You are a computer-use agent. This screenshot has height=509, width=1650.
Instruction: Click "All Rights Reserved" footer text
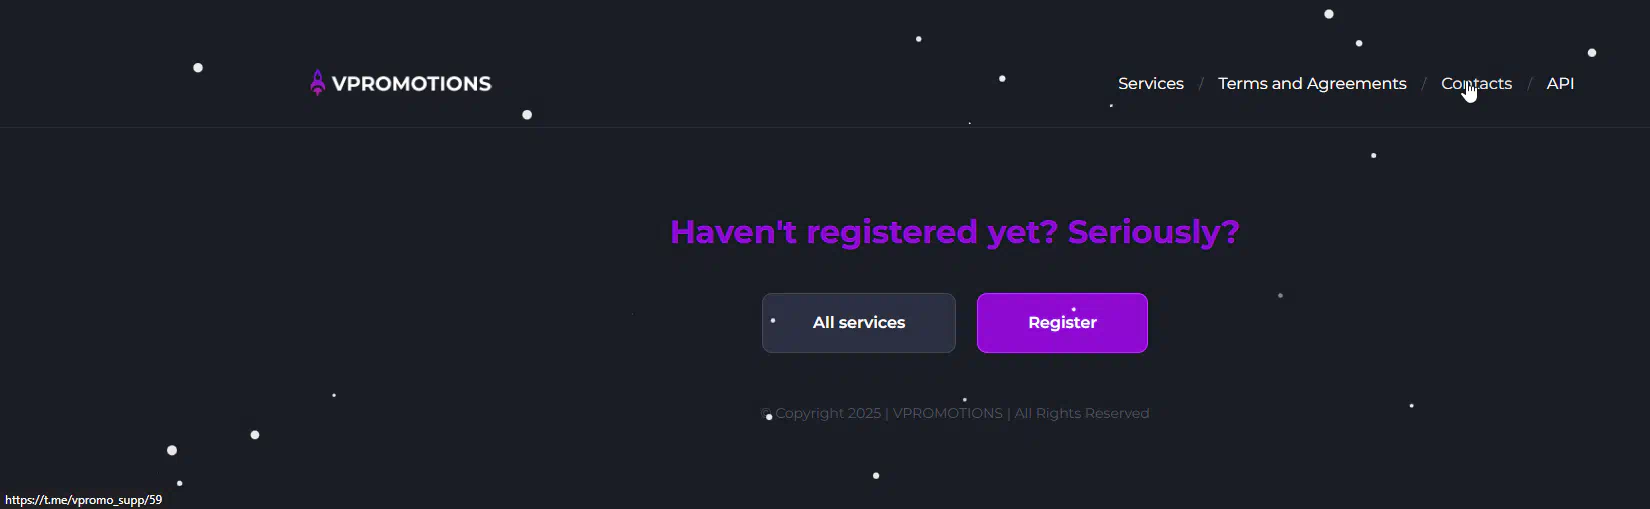point(1082,414)
